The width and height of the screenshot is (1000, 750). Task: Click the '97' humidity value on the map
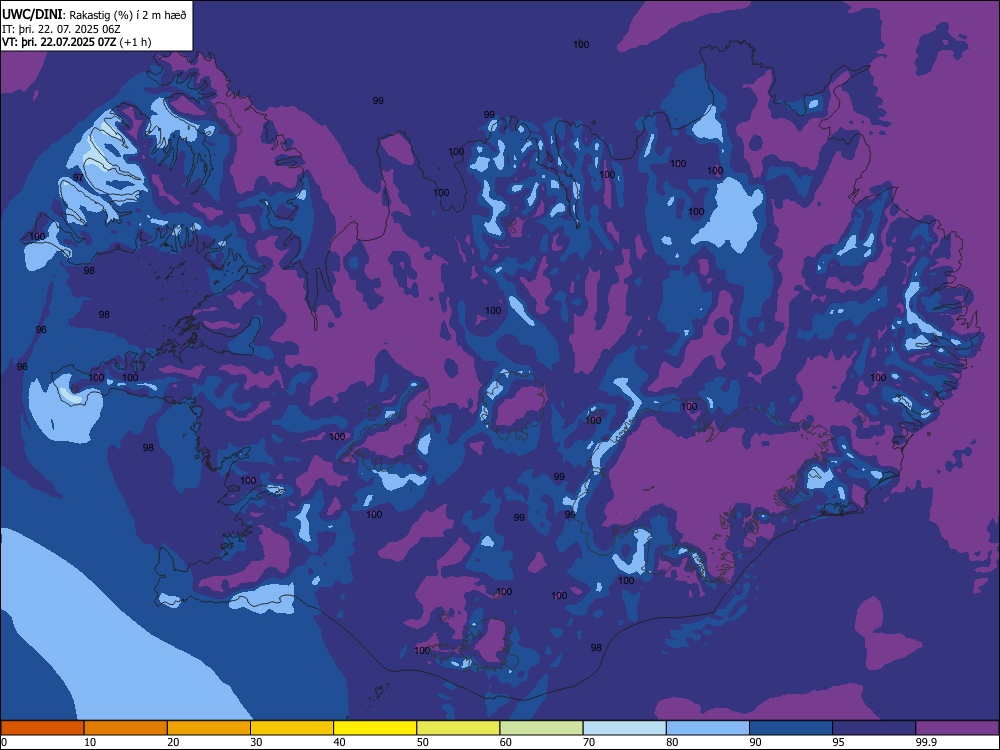coord(78,177)
